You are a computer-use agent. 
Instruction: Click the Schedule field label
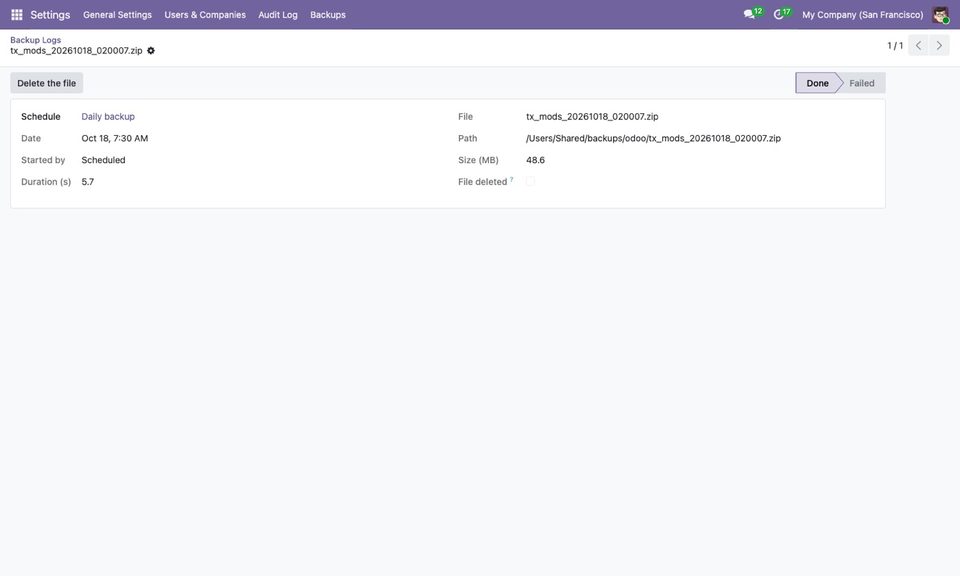[x=41, y=116]
